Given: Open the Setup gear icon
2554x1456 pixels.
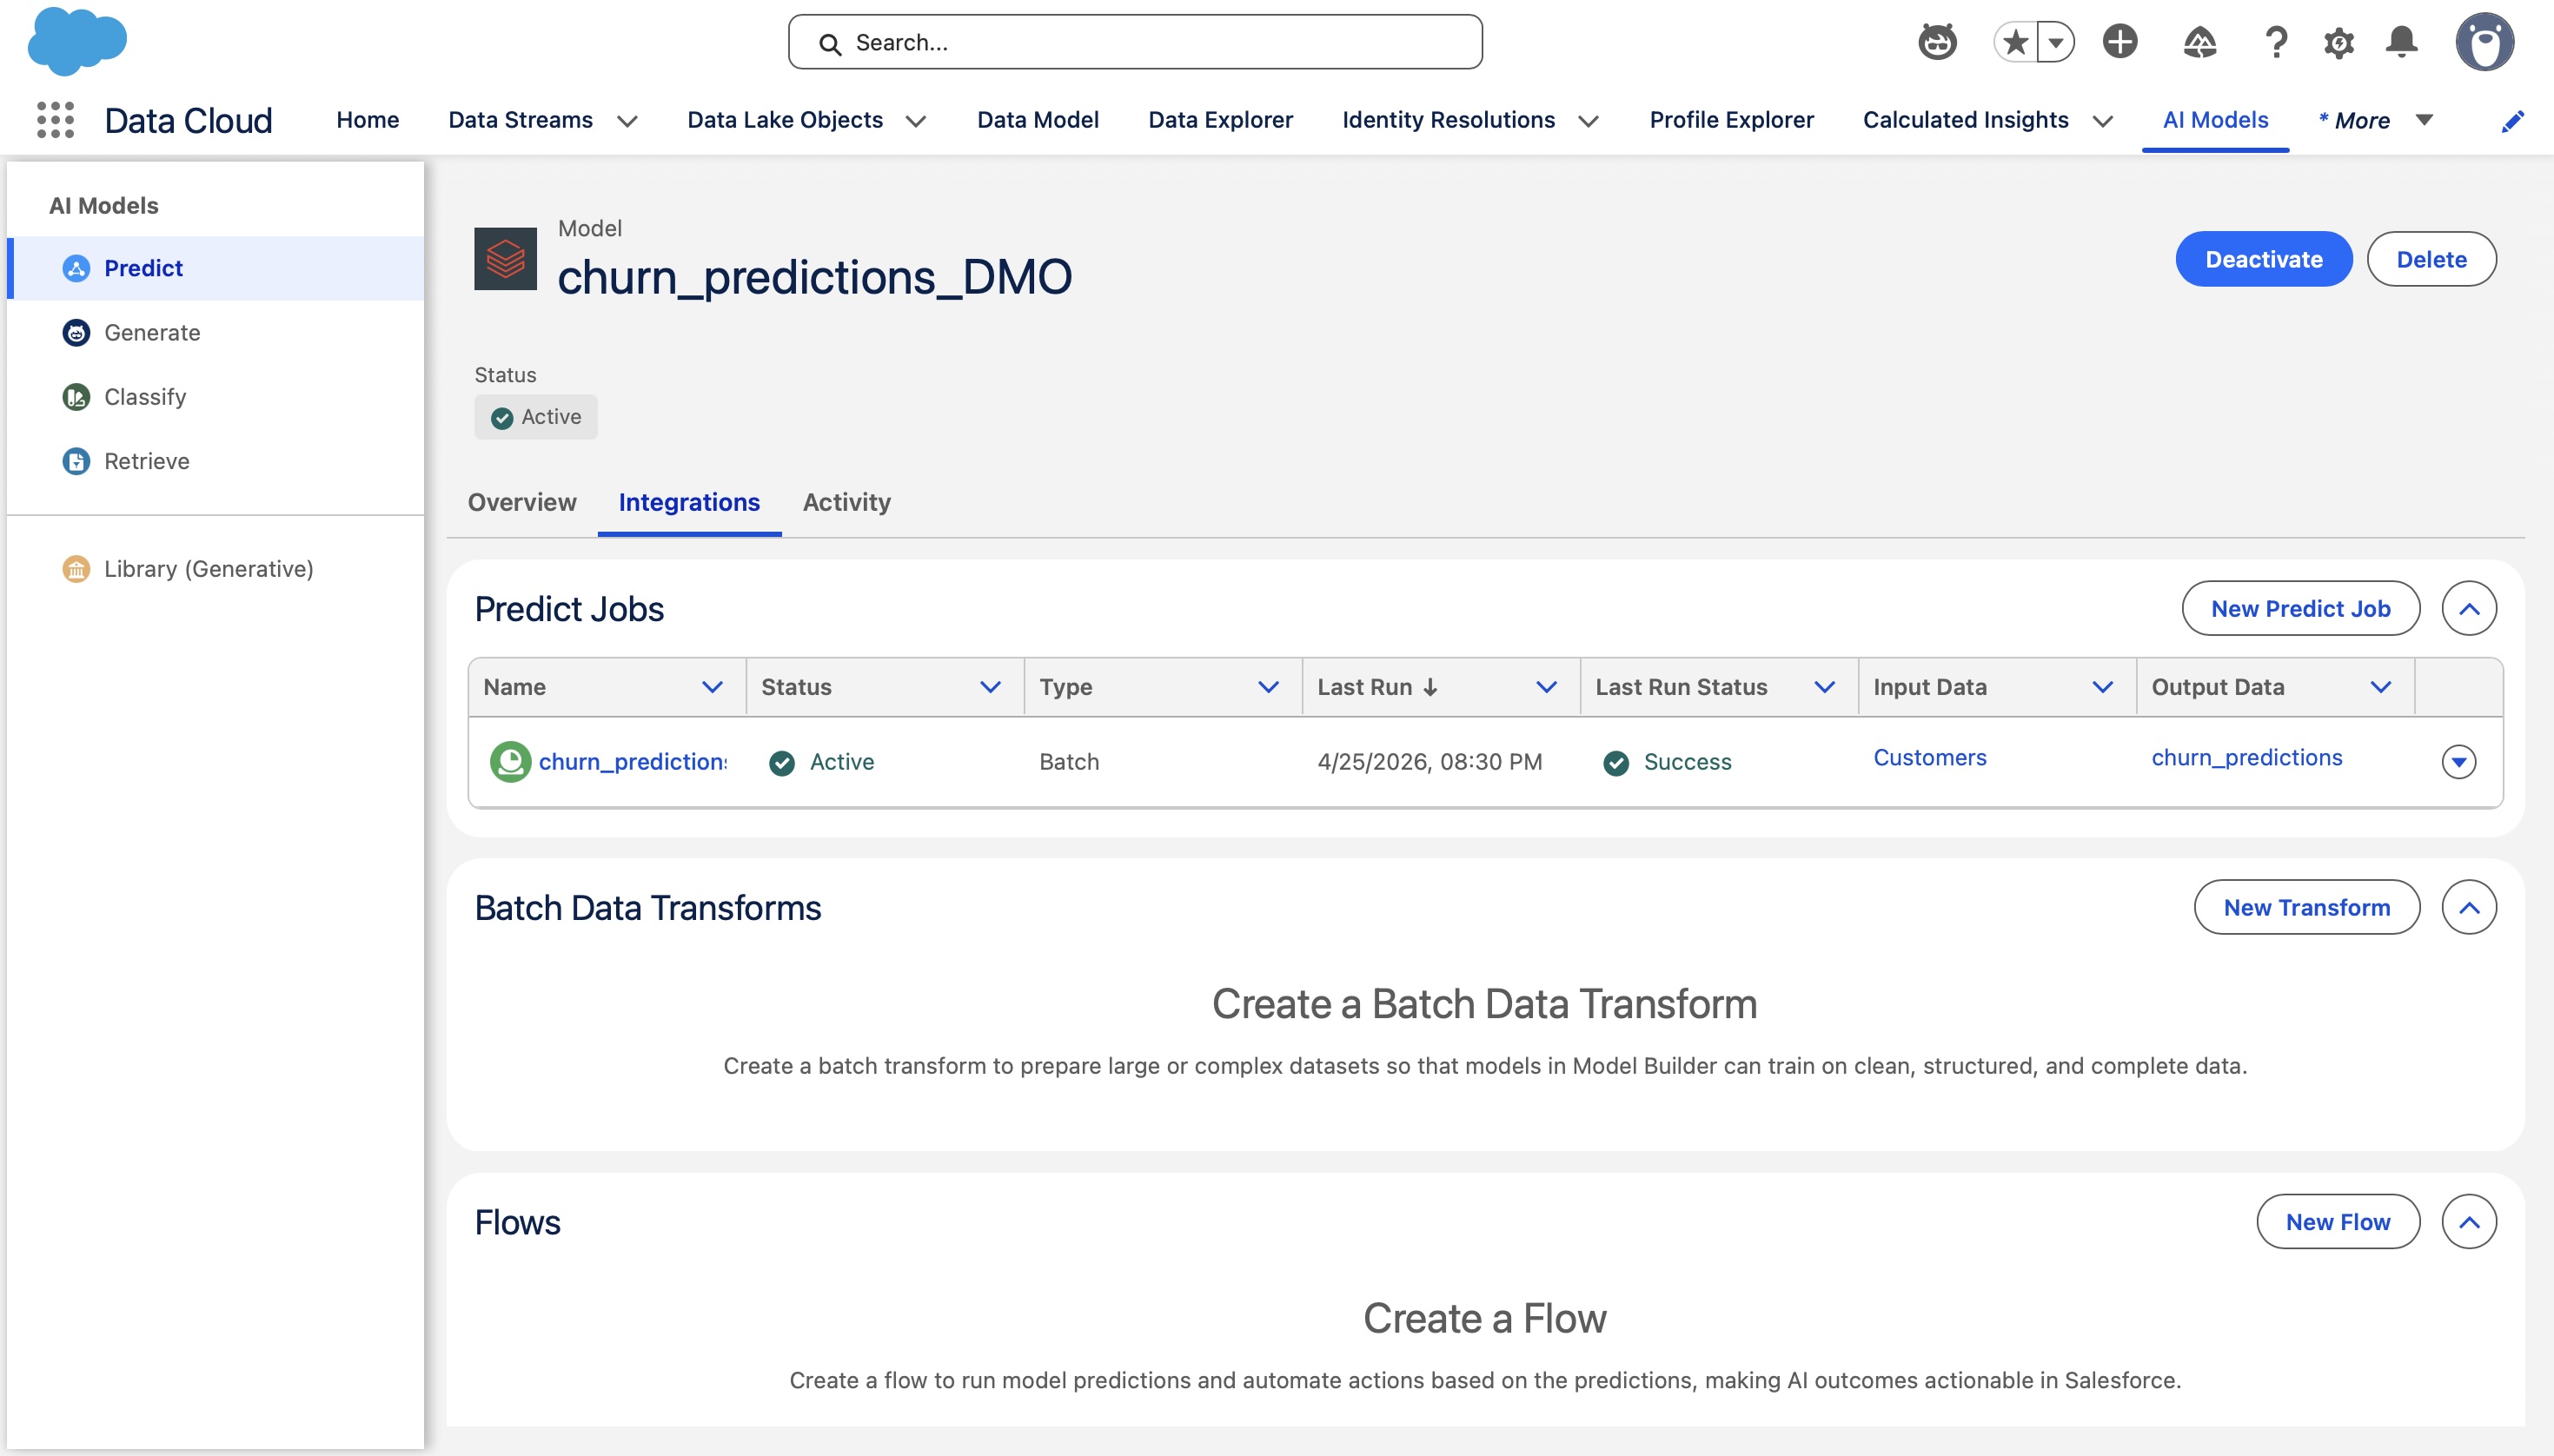Looking at the screenshot, I should (x=2339, y=42).
